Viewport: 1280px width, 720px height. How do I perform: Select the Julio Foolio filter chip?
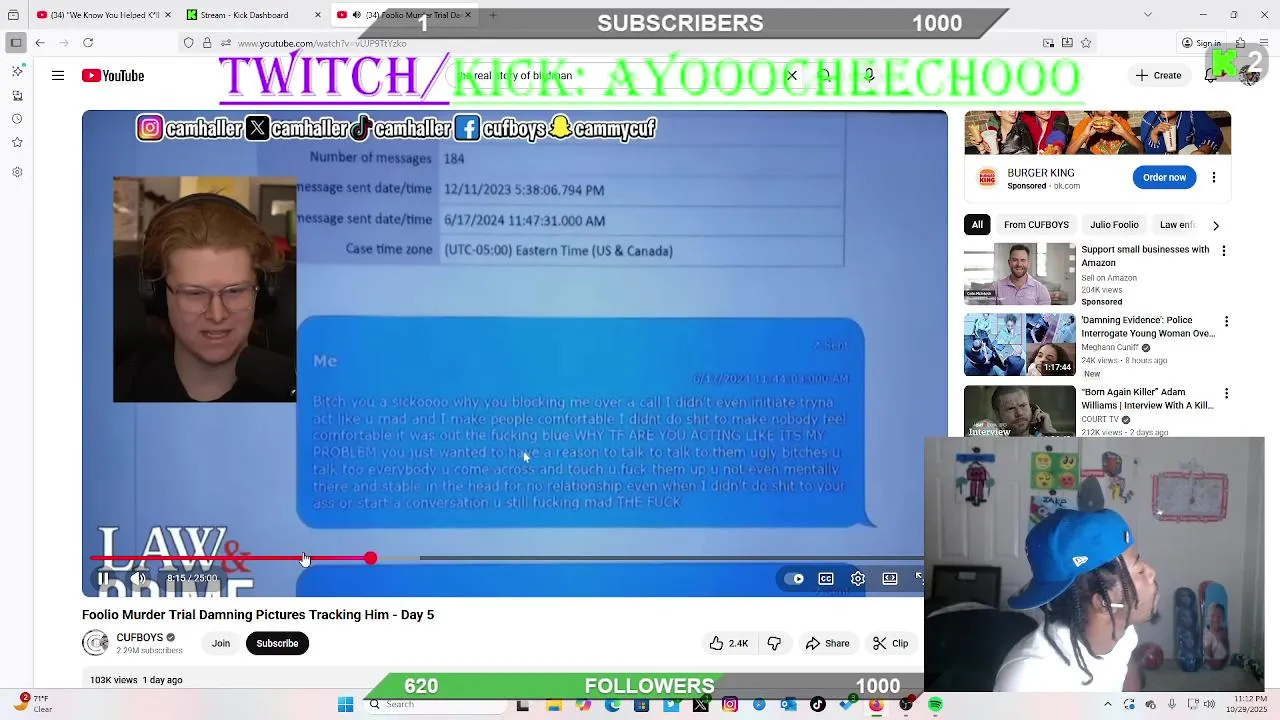point(1114,225)
